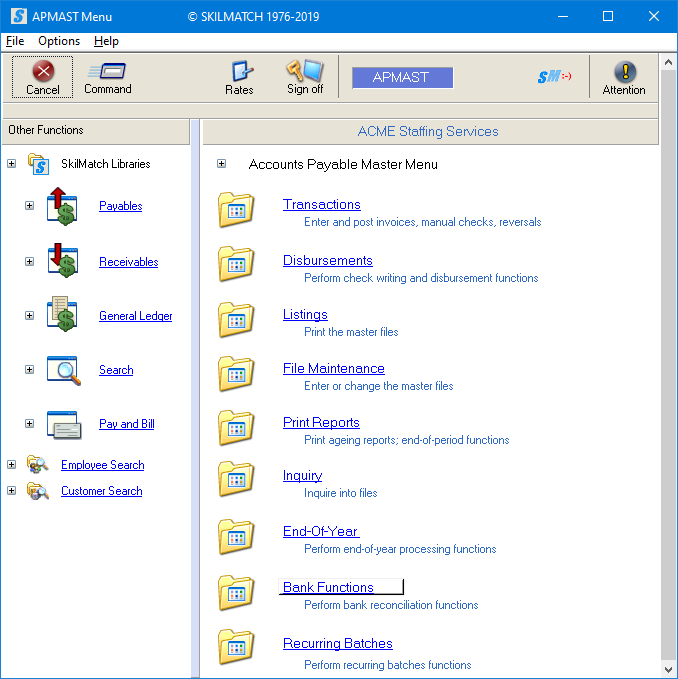Click the General Ledger icon
678x679 pixels.
(x=64, y=316)
